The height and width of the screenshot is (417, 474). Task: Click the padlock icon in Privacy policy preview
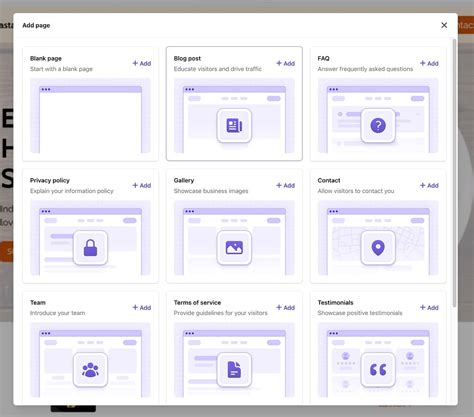tap(90, 248)
